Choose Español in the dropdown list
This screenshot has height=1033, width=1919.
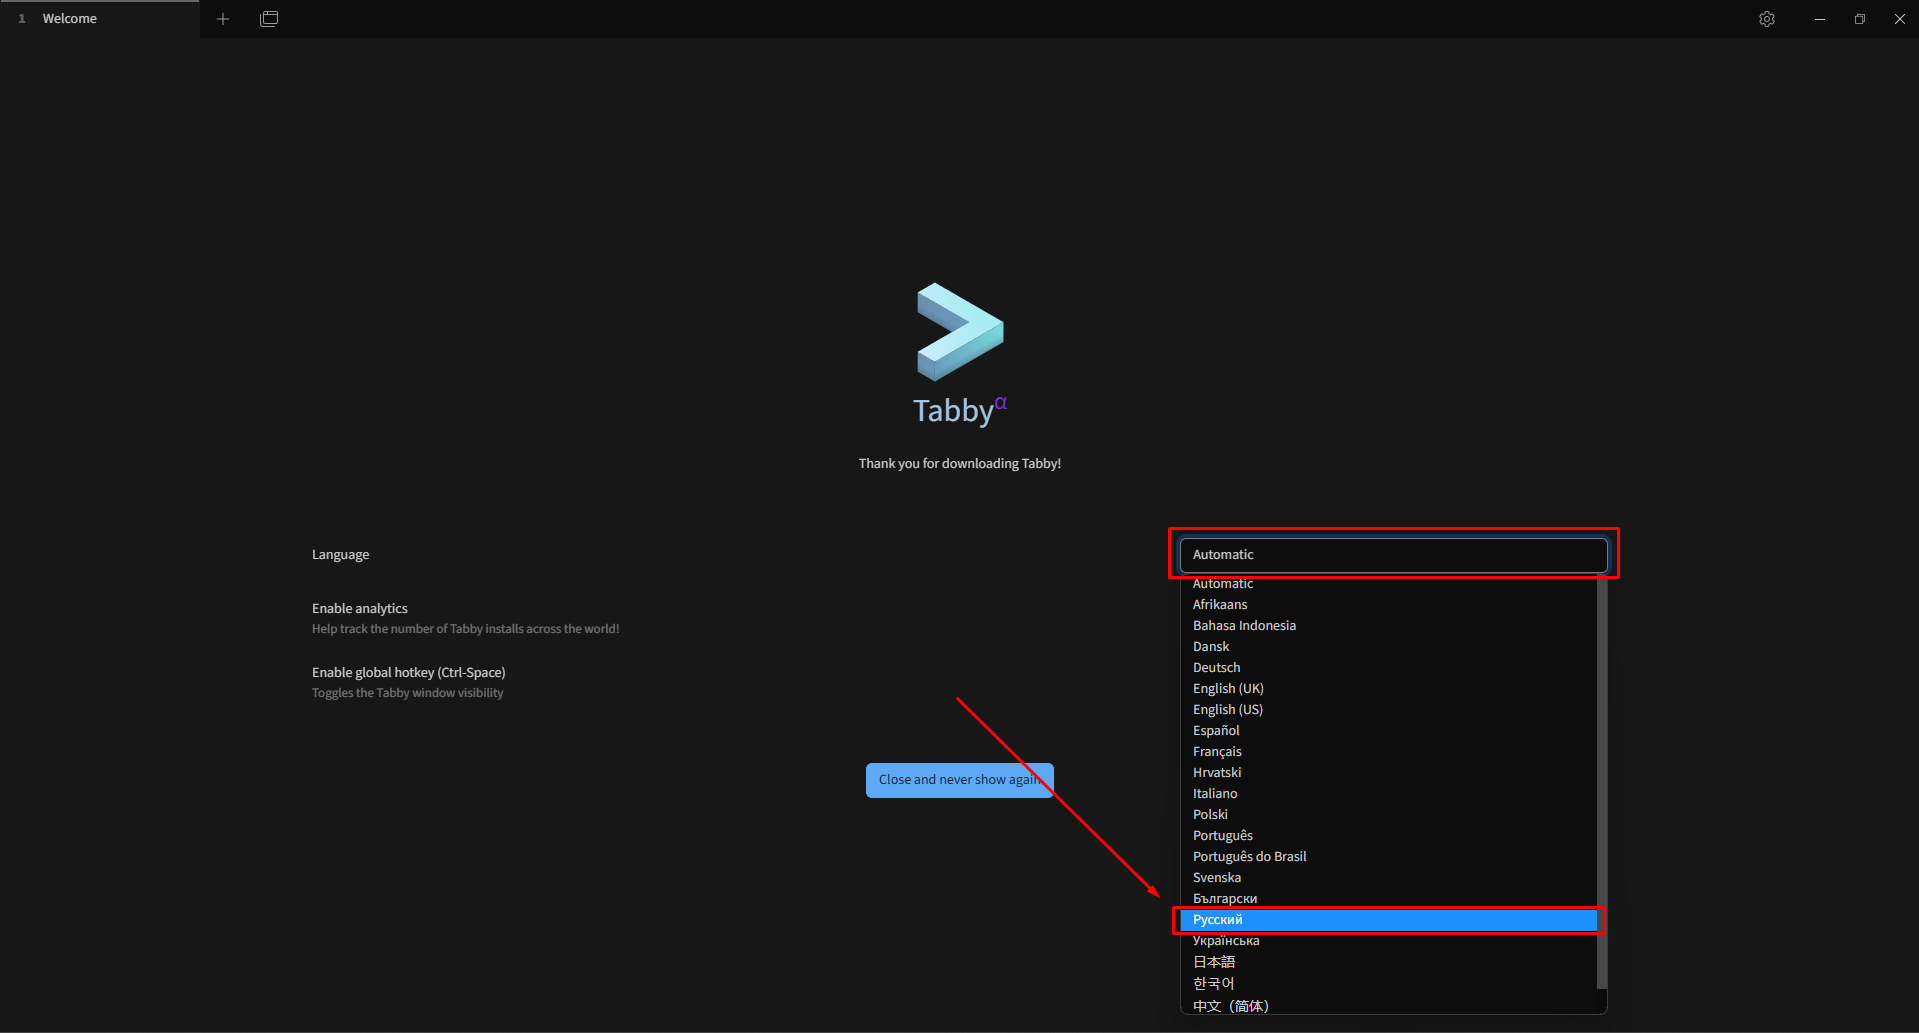coord(1388,731)
